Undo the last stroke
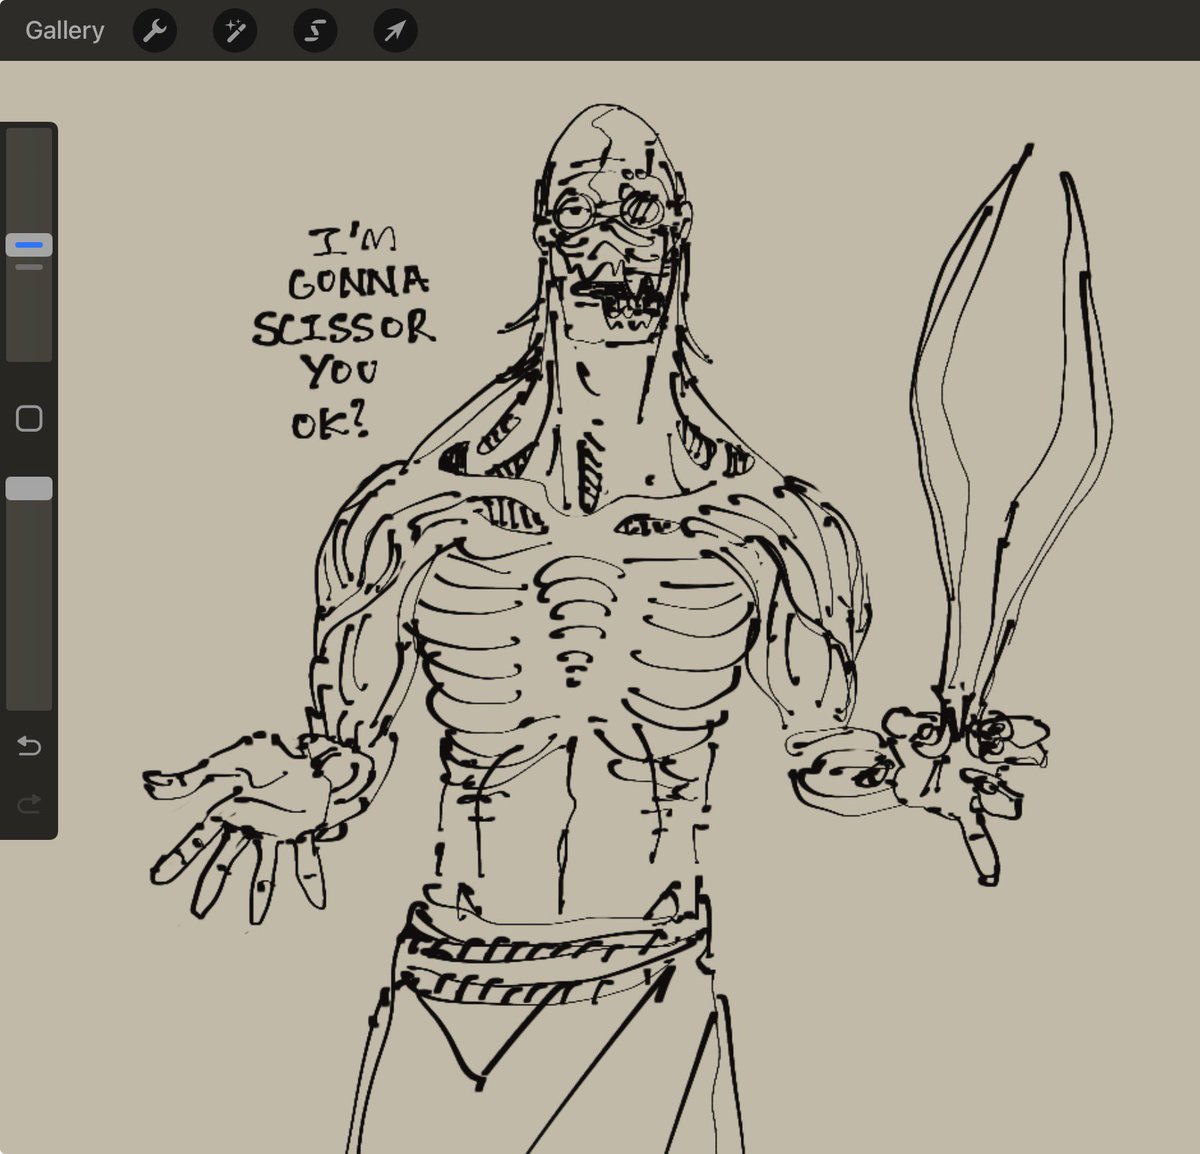1200x1154 pixels. 29,746
